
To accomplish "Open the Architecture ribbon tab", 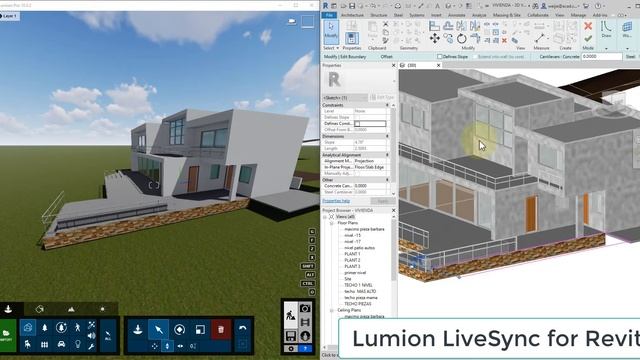I will [352, 15].
